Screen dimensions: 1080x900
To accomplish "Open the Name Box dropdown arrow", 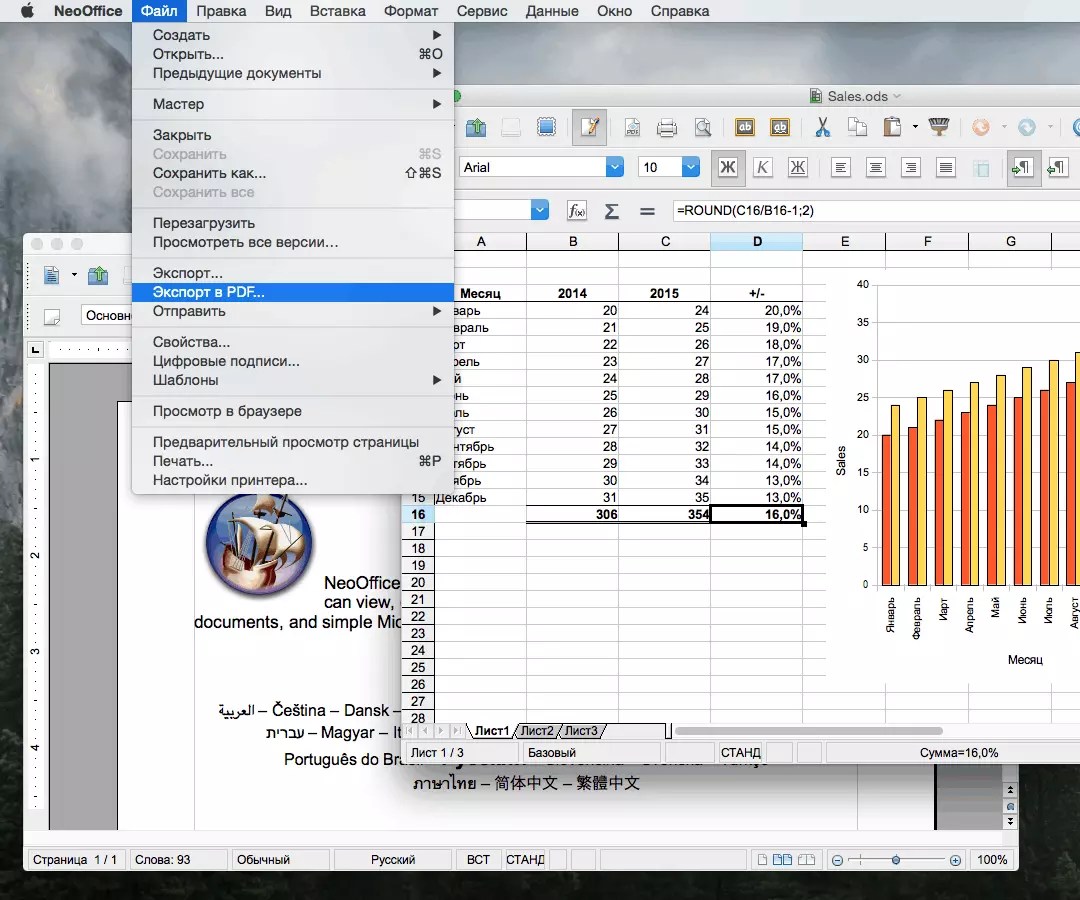I will coord(540,210).
